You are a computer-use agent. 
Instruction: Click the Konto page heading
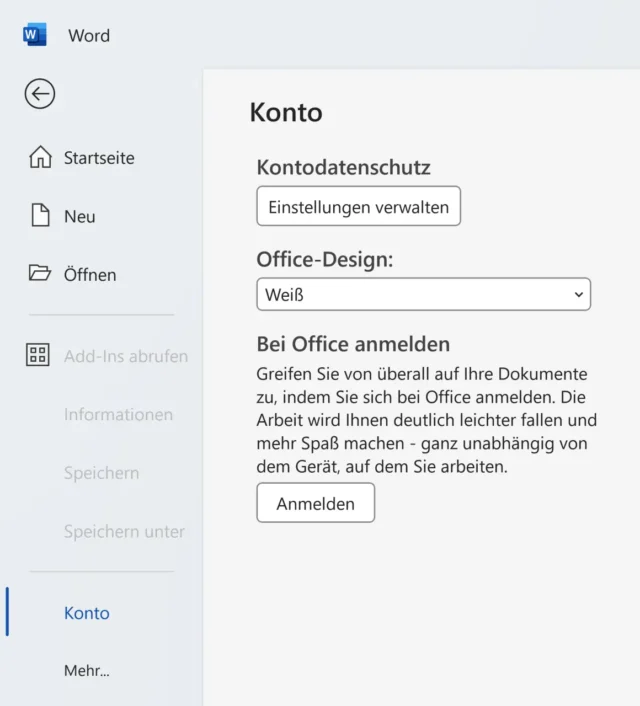[286, 112]
